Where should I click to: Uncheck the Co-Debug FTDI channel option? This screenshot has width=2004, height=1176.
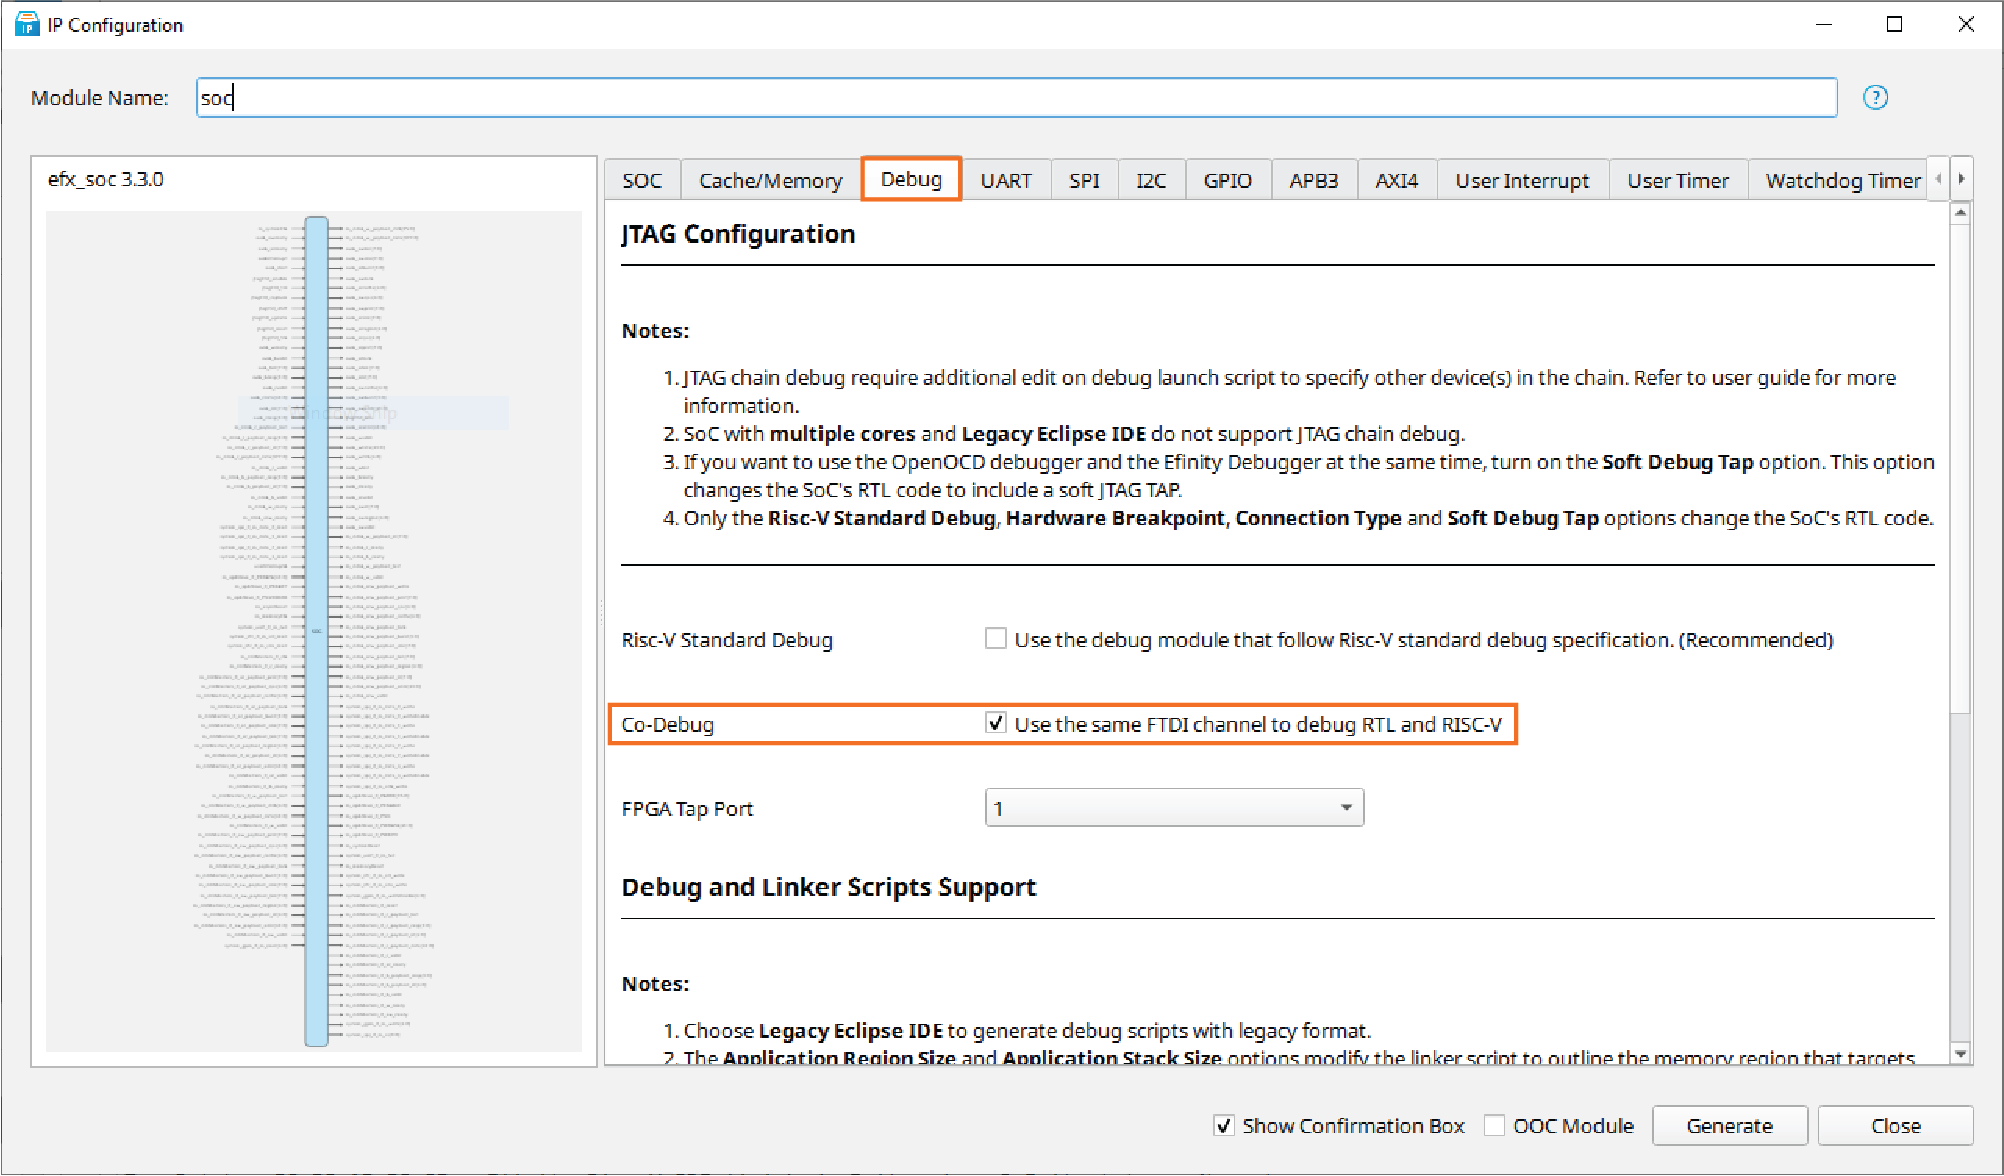(x=996, y=723)
